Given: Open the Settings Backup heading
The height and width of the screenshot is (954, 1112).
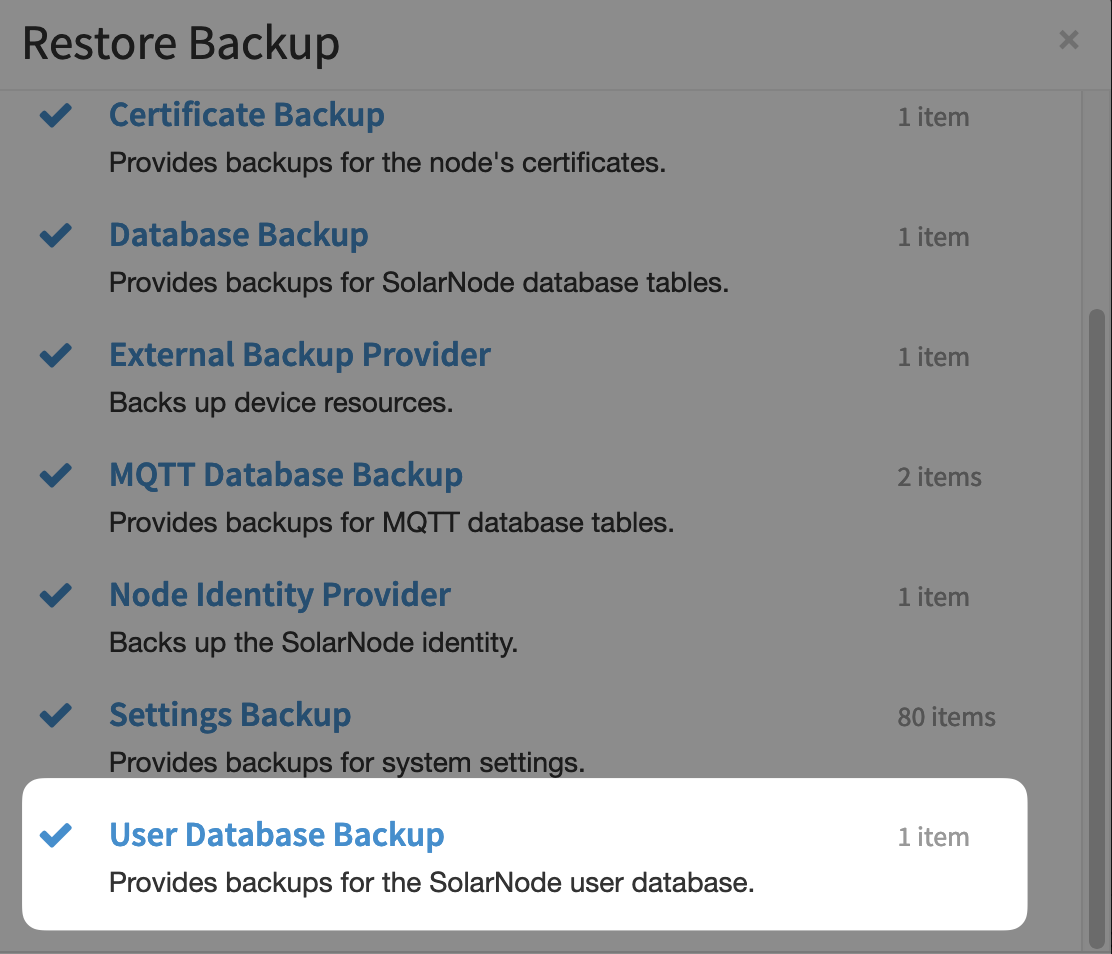Looking at the screenshot, I should (230, 714).
